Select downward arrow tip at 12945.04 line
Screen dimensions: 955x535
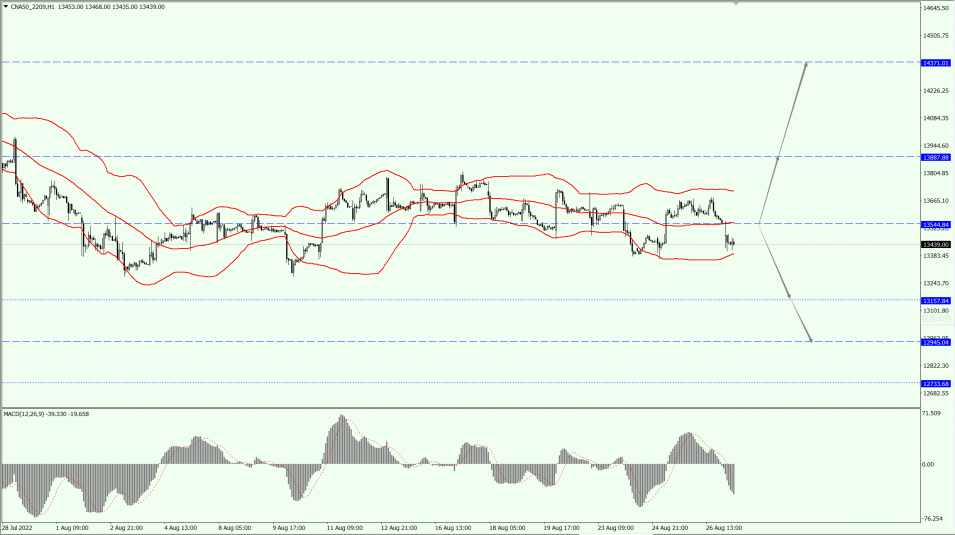click(810, 341)
